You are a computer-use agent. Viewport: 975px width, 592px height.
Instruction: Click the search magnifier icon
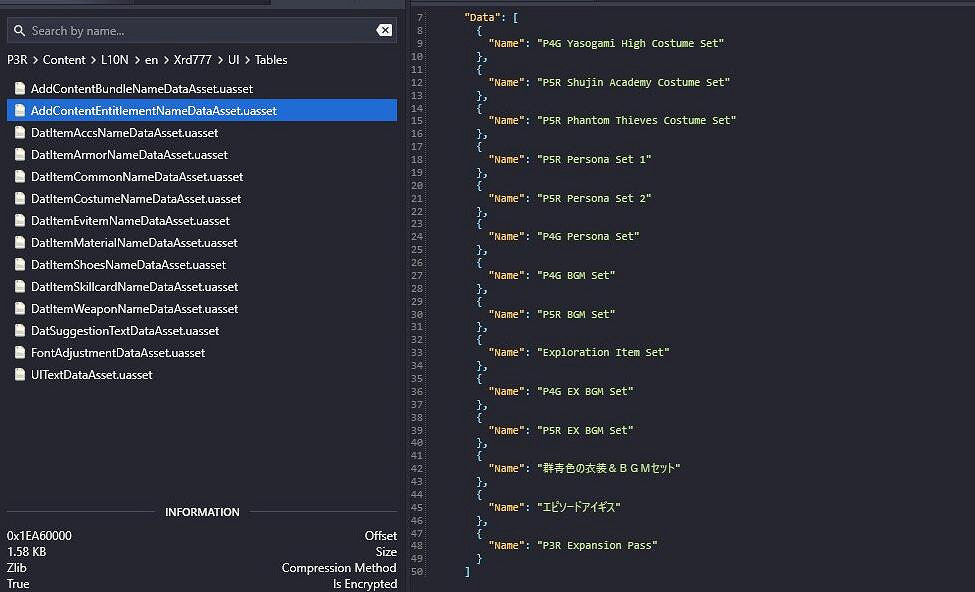point(20,31)
